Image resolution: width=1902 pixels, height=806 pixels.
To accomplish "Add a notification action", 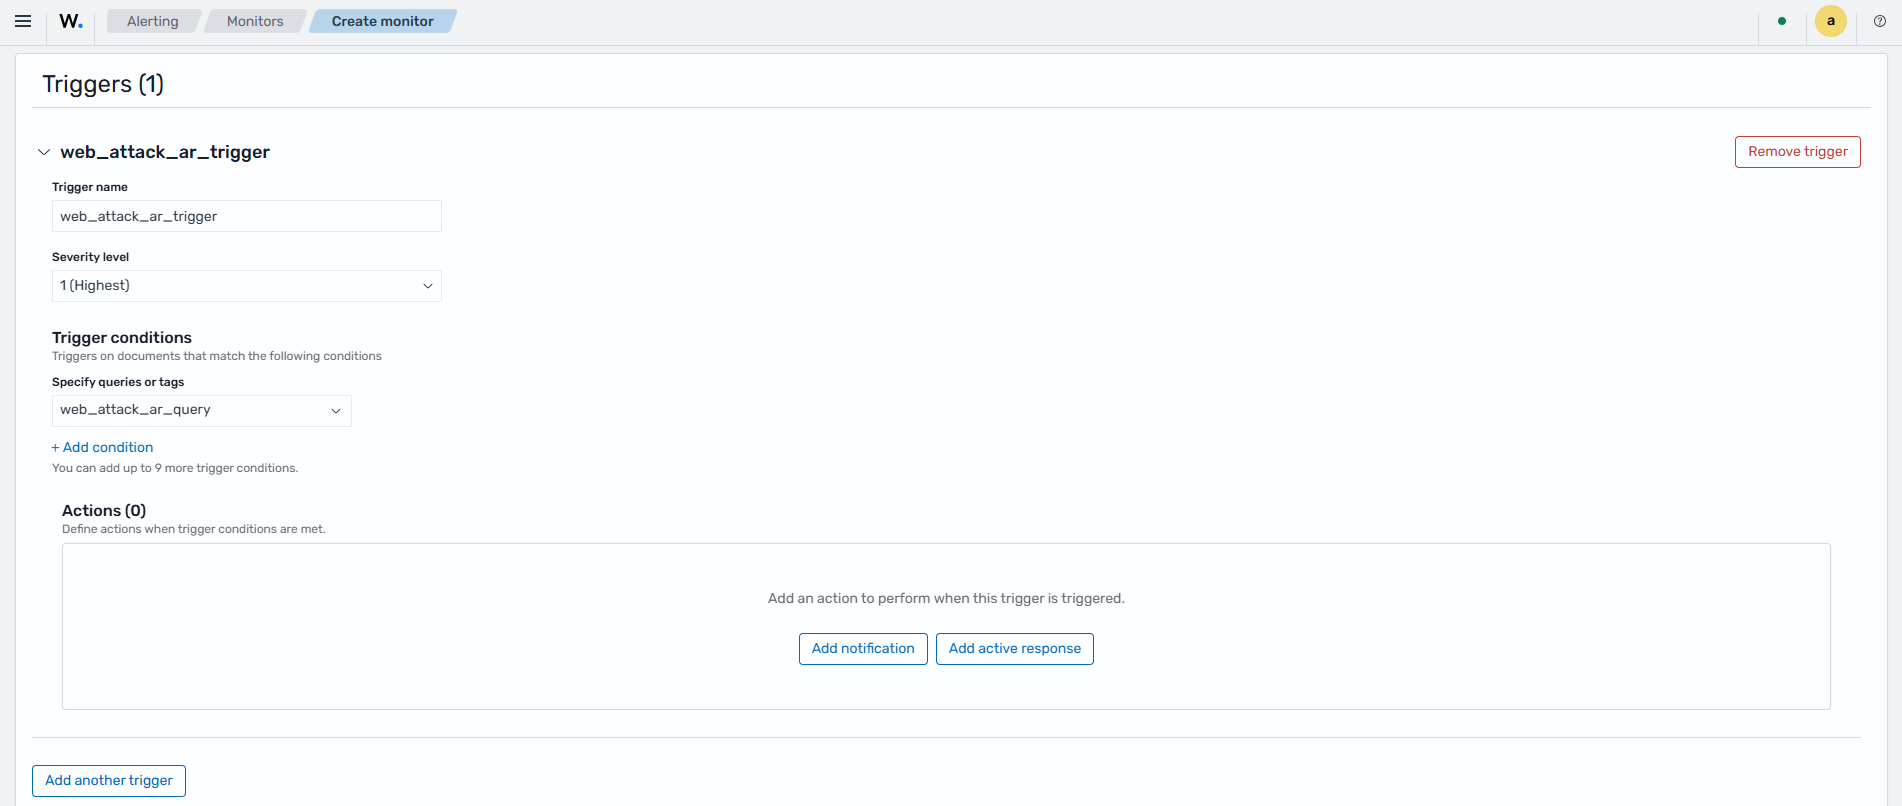I will pyautogui.click(x=863, y=649).
